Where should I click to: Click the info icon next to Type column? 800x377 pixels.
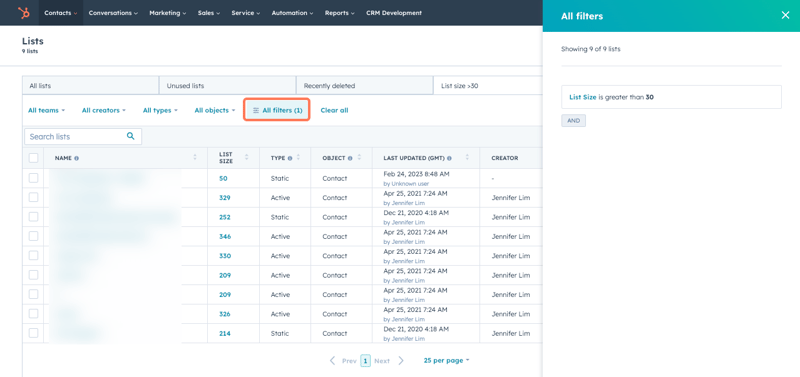coord(290,158)
